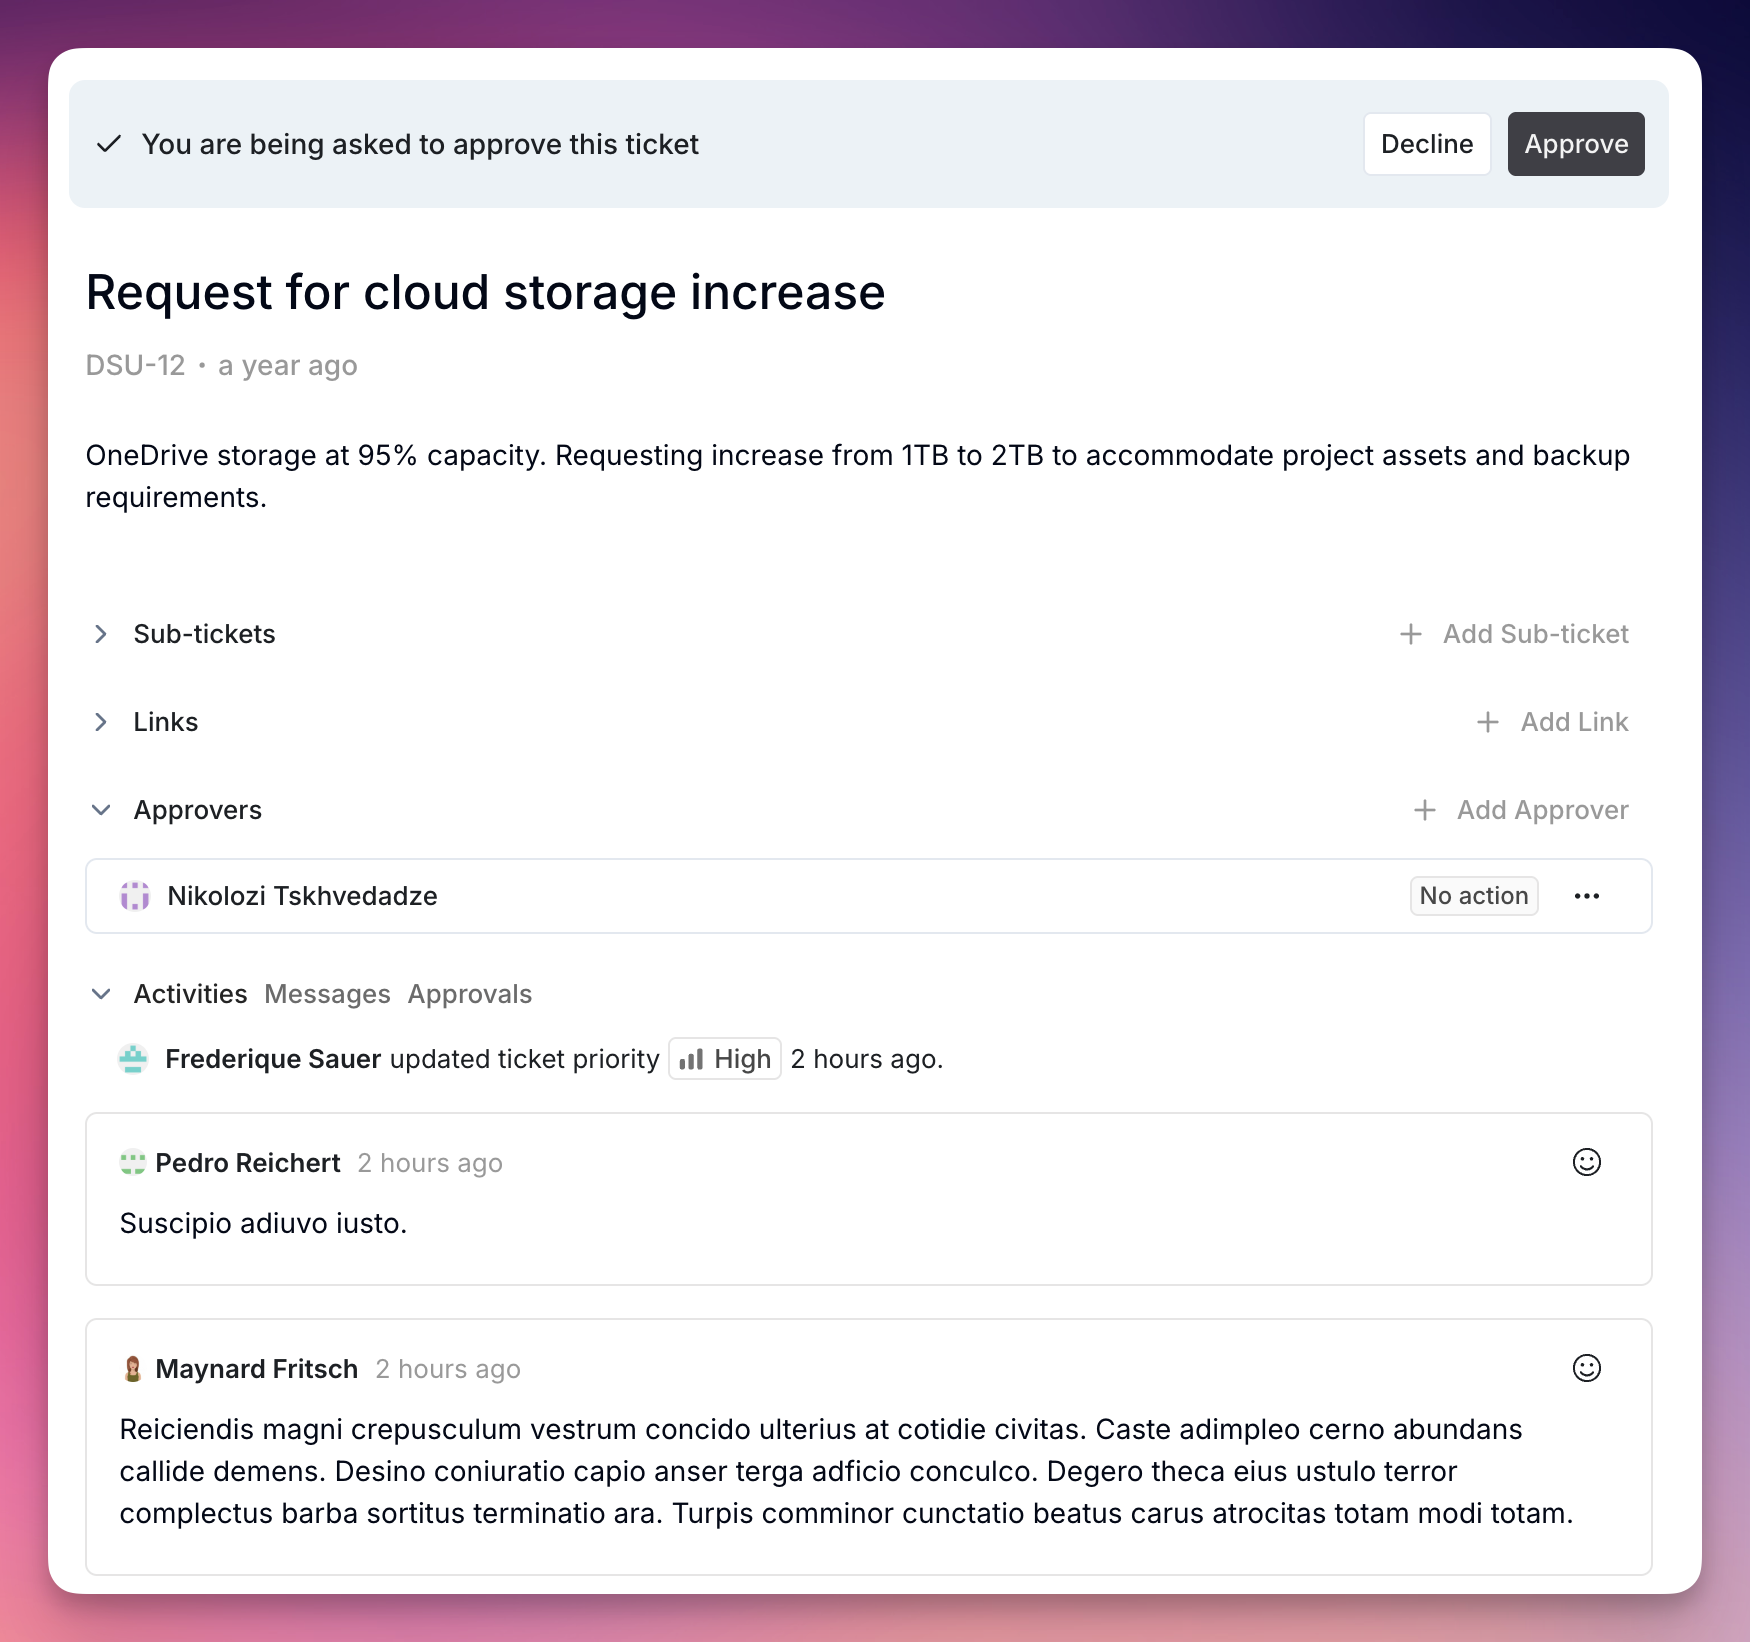The width and height of the screenshot is (1750, 1642).
Task: Click Maynard Fritsch's comment body text
Action: 847,1471
